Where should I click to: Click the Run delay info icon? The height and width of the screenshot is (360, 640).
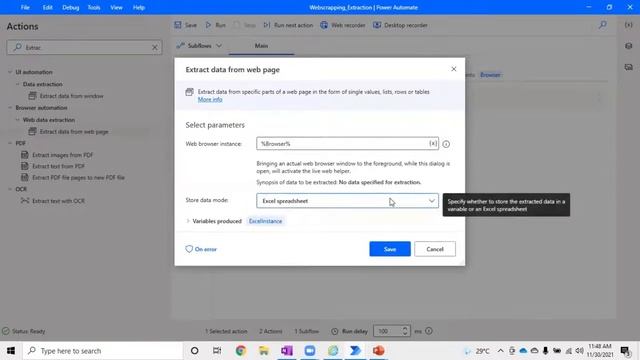(429, 331)
